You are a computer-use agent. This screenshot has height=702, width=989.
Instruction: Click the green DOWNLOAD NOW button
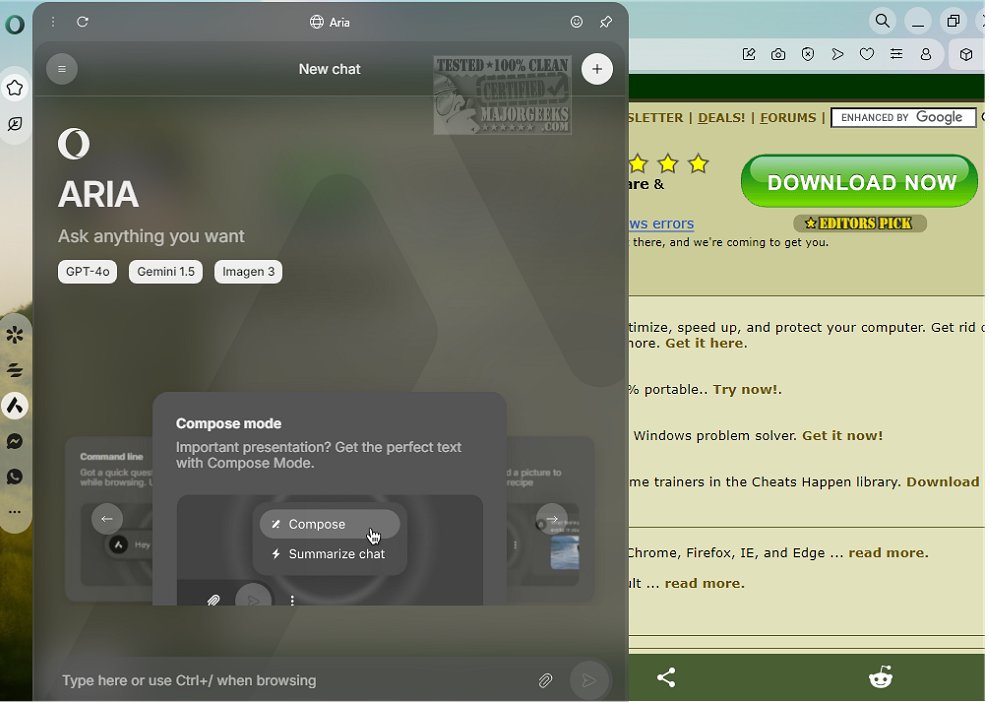[x=860, y=181]
